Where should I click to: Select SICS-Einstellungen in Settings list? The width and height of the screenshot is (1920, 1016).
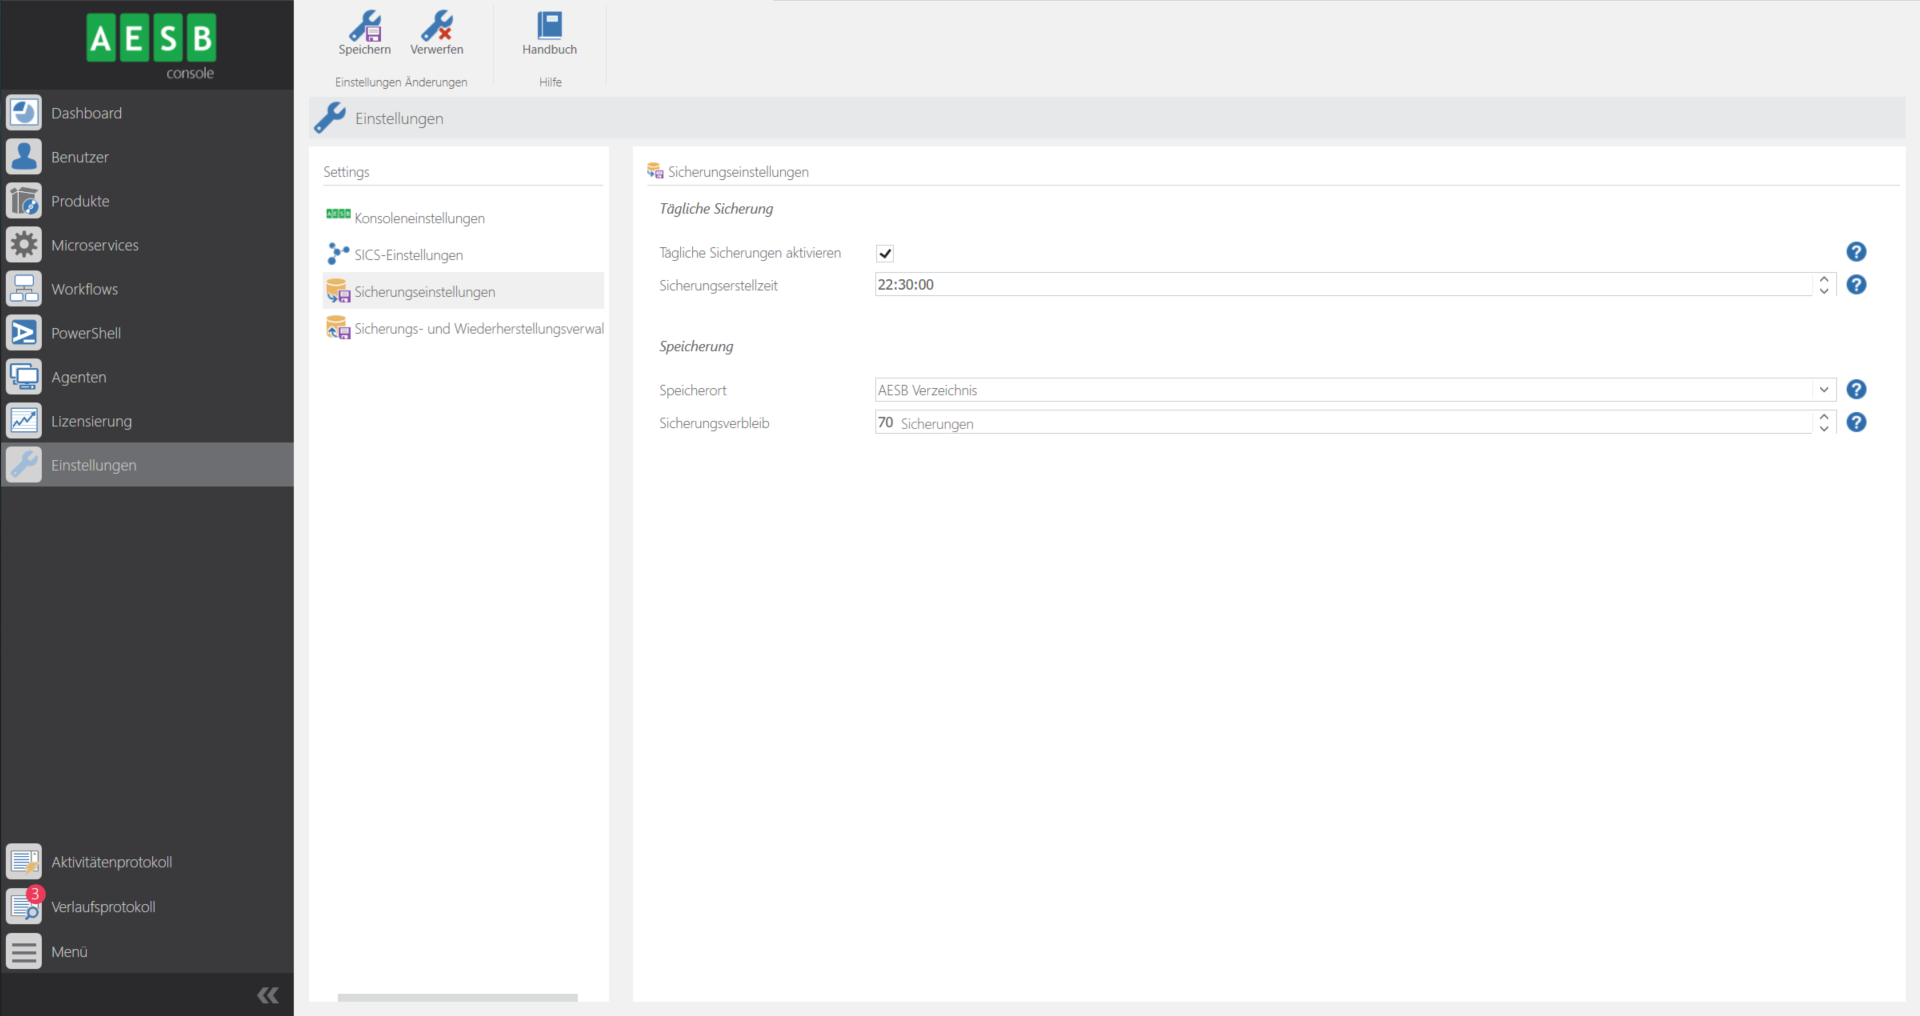click(408, 255)
